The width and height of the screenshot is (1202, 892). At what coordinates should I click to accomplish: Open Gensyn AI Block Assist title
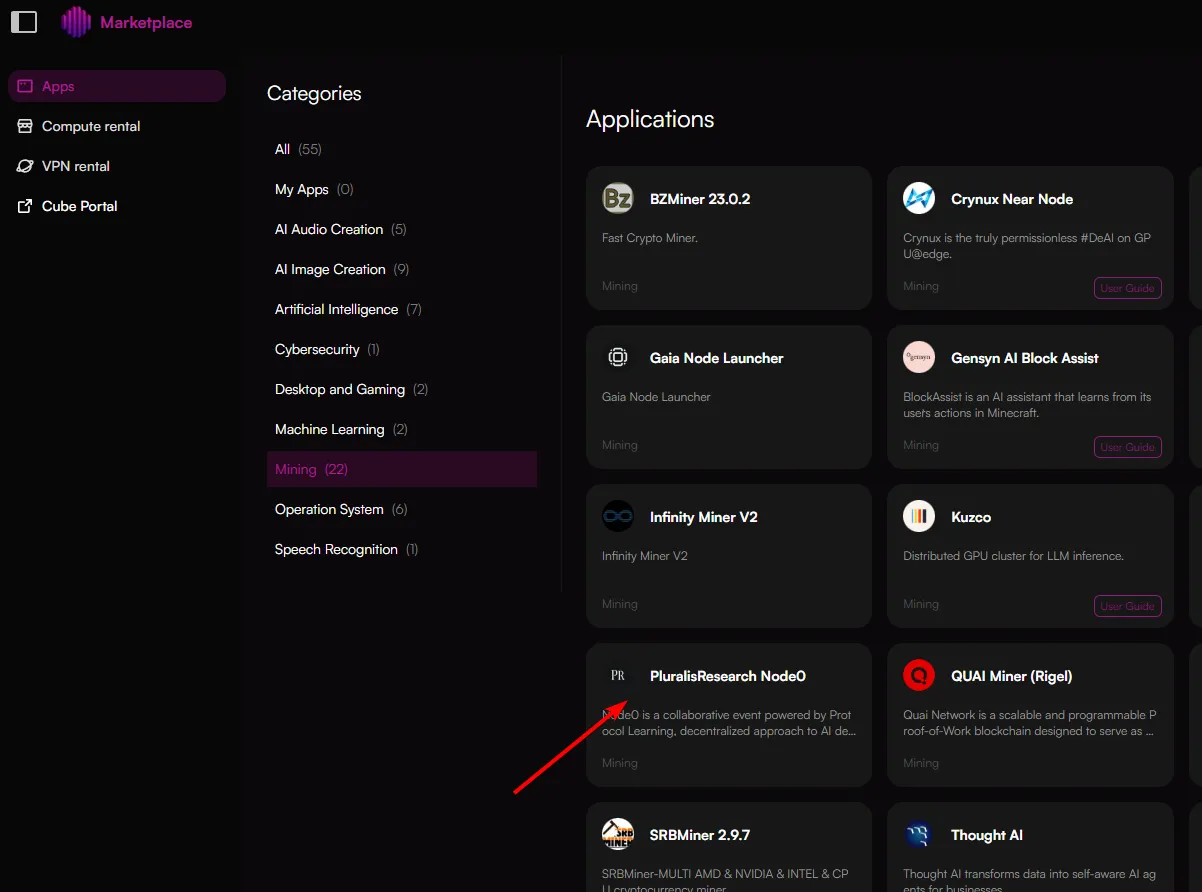pyautogui.click(x=1025, y=358)
